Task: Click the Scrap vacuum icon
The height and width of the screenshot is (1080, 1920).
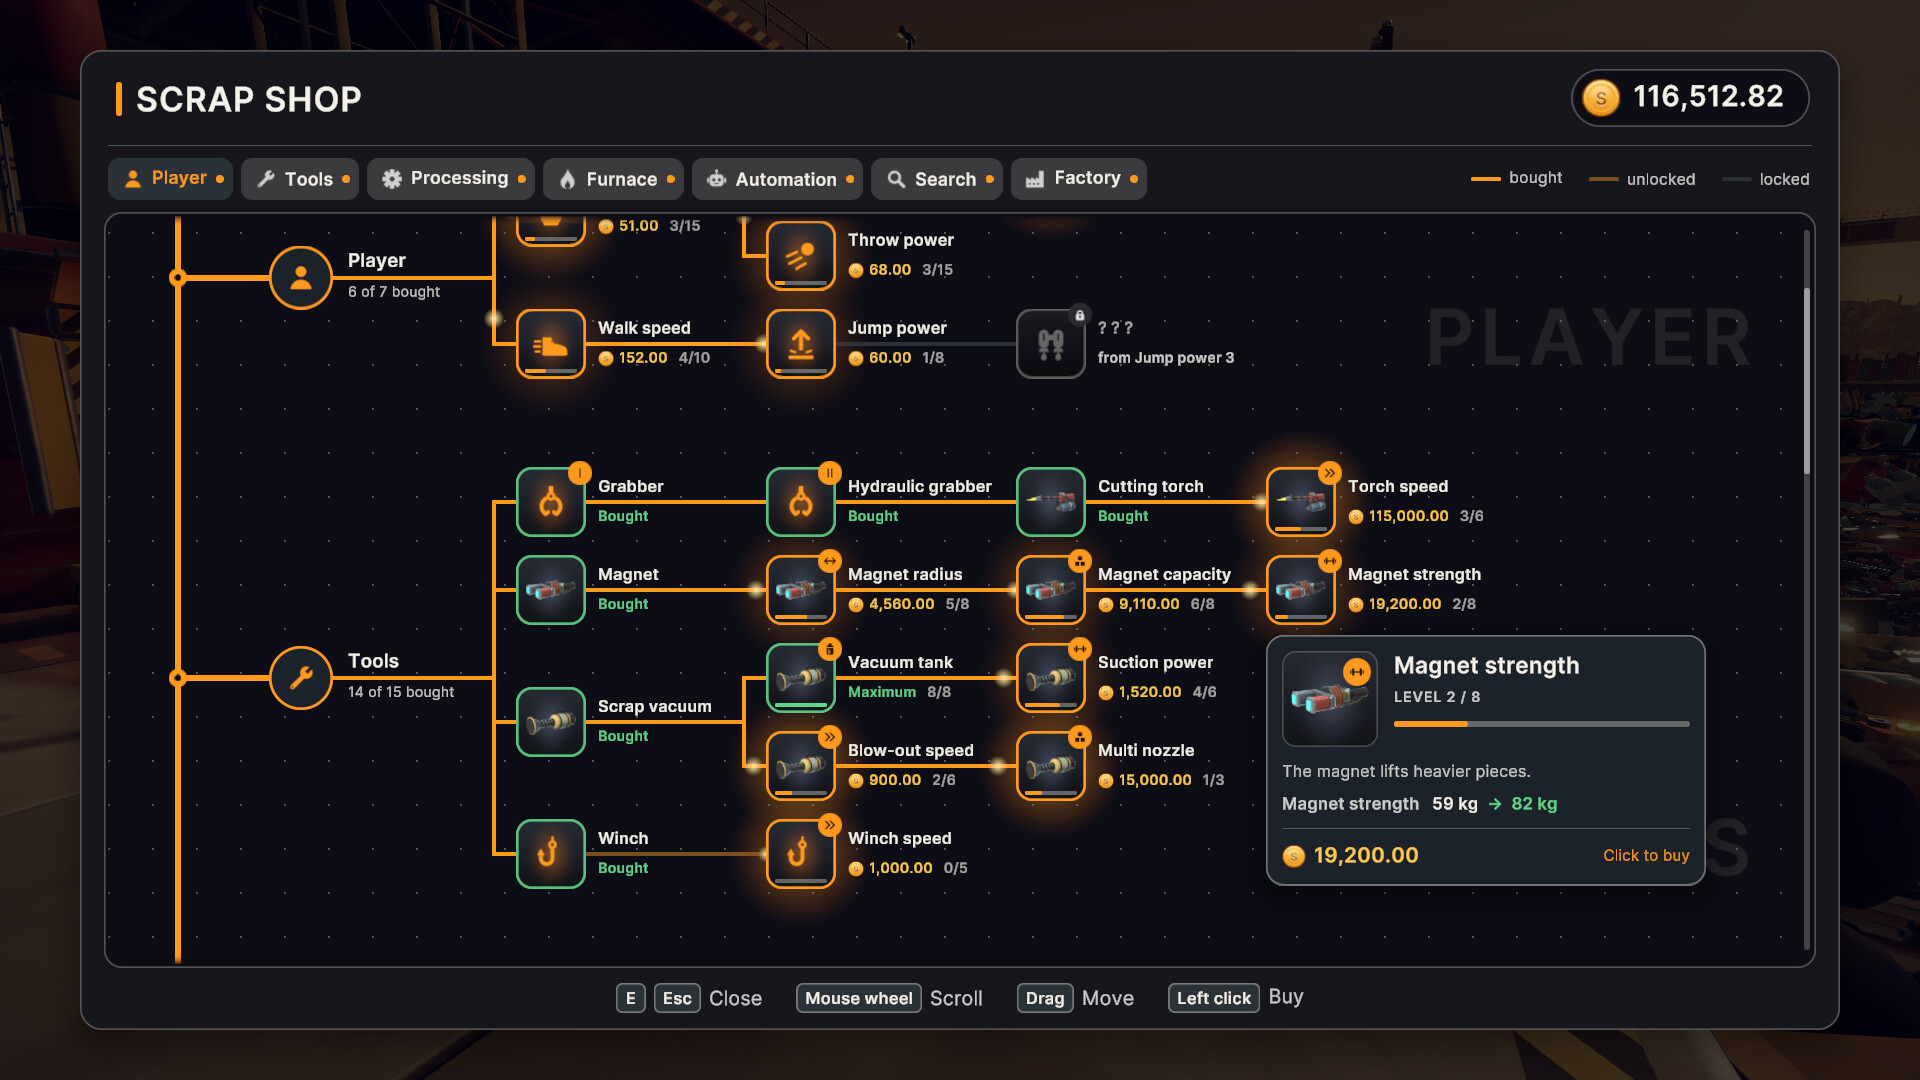Action: click(550, 722)
